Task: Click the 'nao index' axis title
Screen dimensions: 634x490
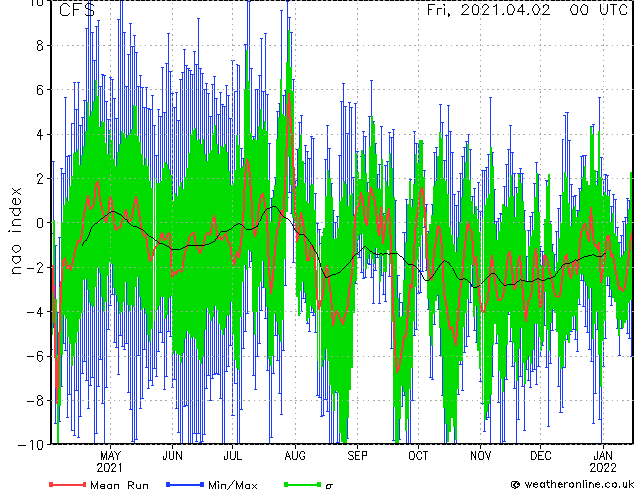Action: [x=15, y=230]
